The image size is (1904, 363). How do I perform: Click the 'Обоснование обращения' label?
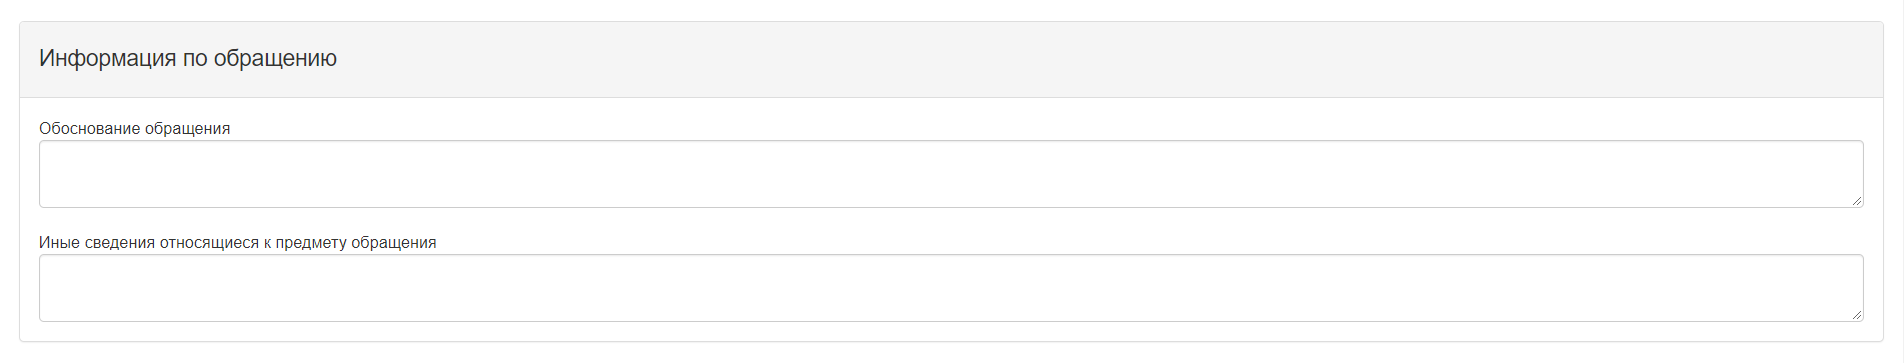click(x=134, y=128)
